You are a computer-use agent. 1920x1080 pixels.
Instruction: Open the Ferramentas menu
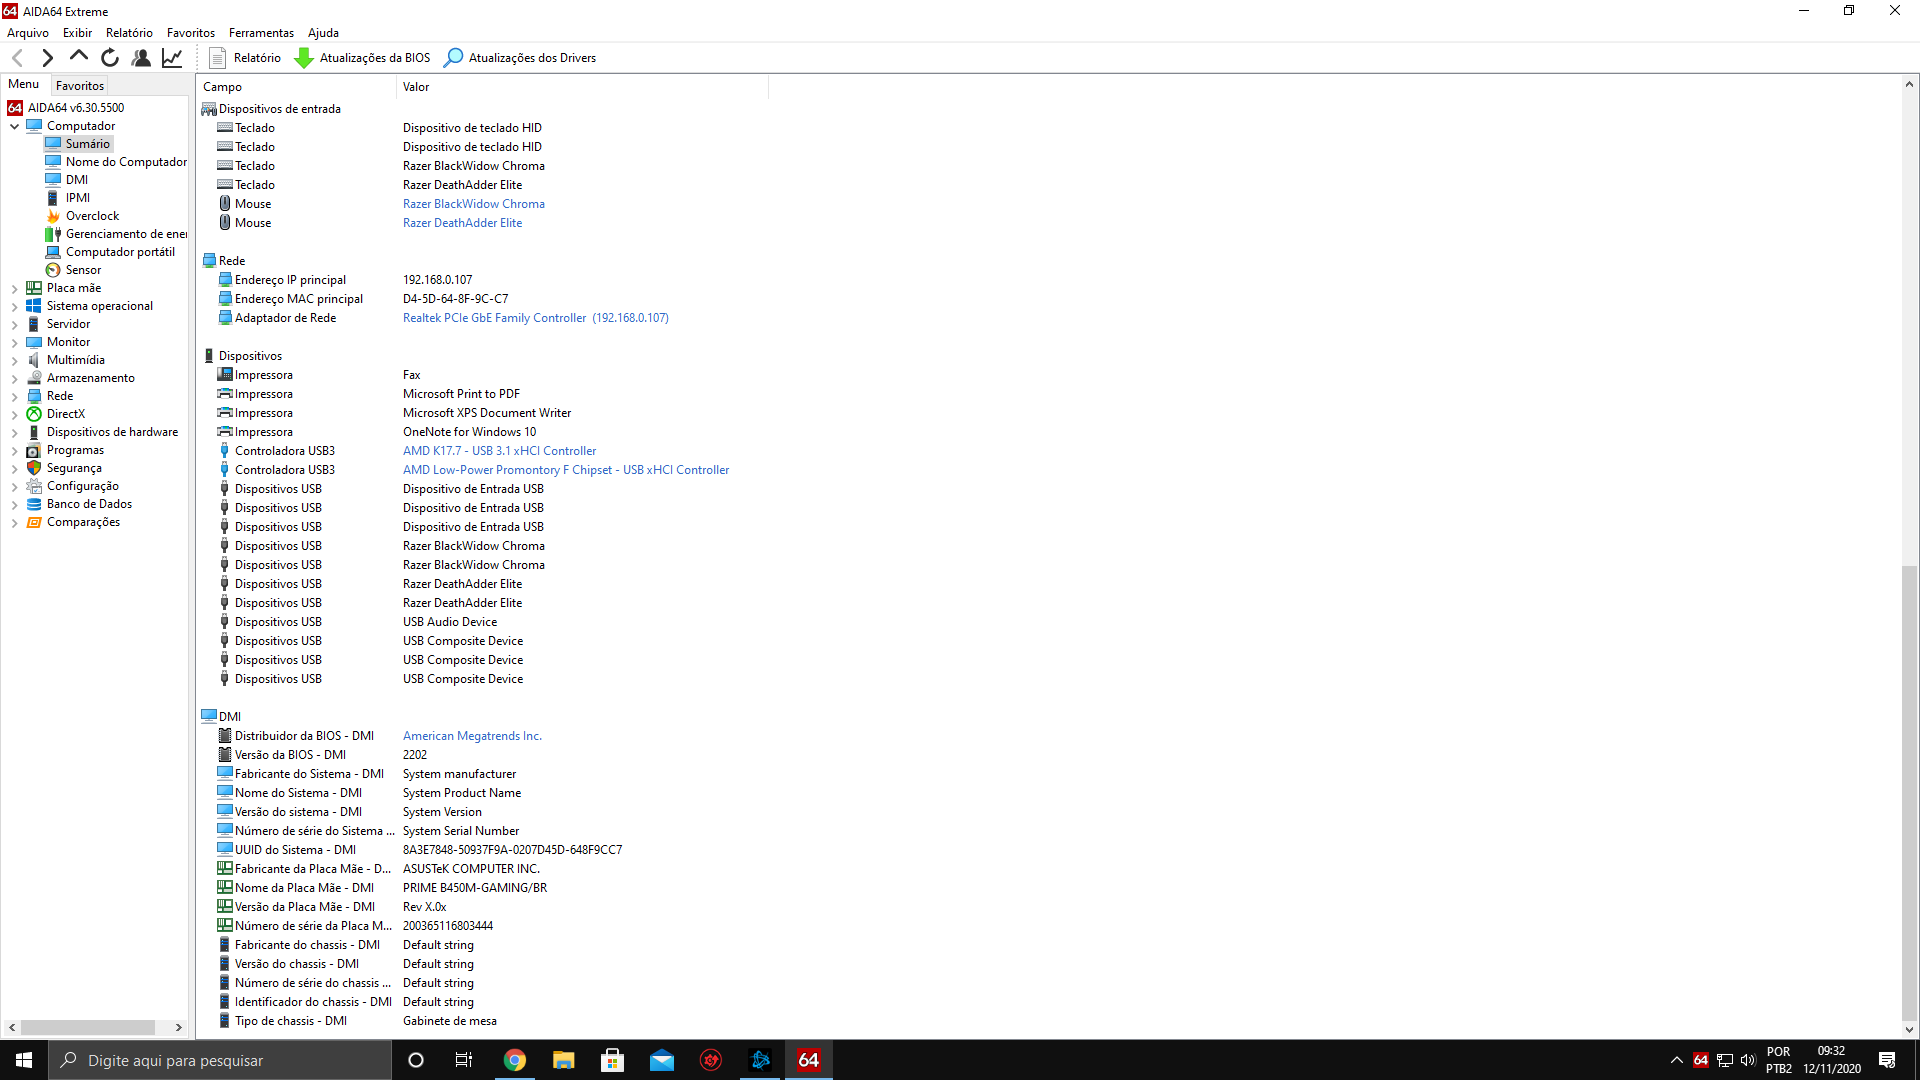click(261, 33)
